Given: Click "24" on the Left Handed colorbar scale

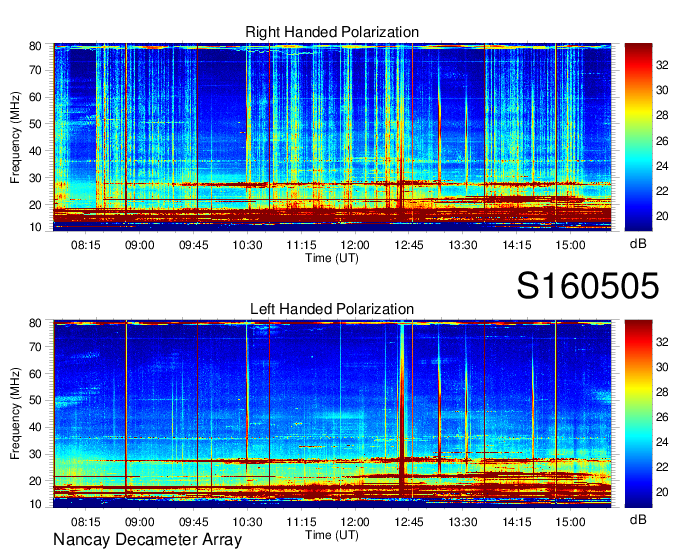Looking at the screenshot, I should [662, 442].
